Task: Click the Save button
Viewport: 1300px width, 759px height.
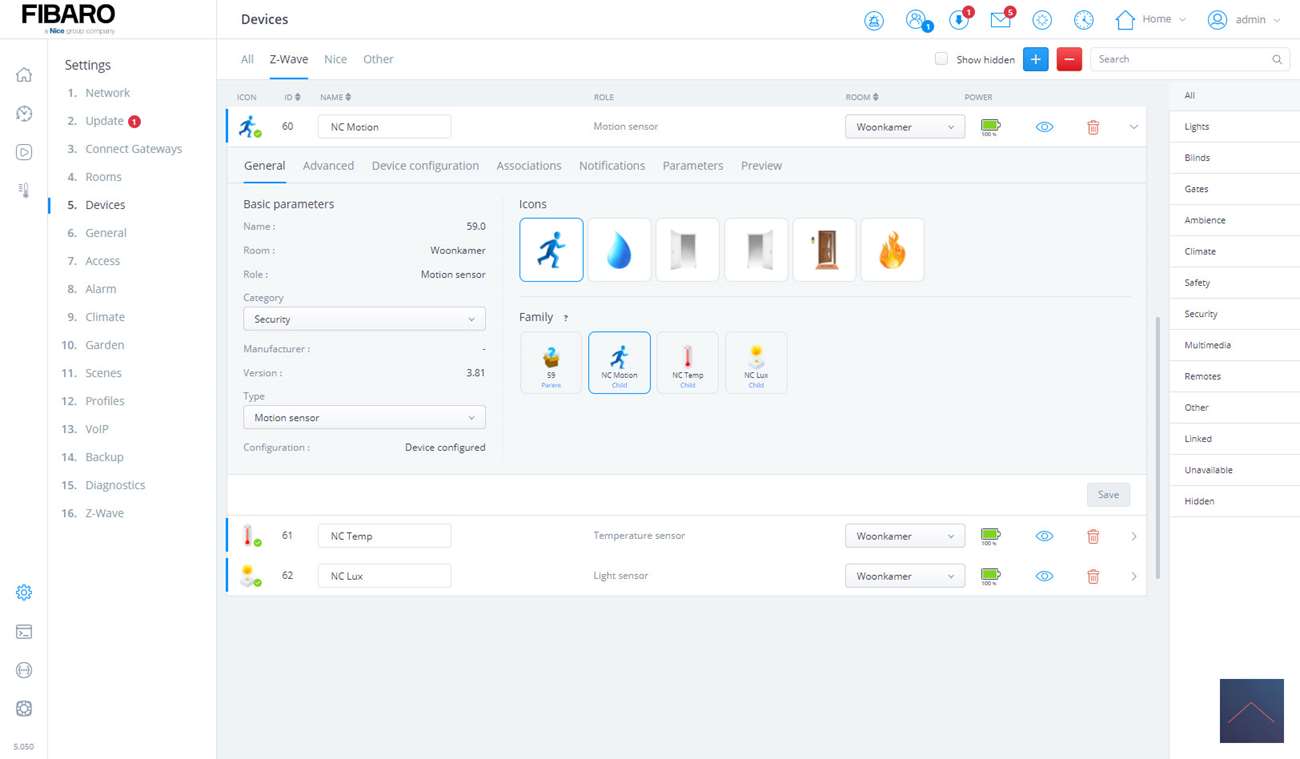Action: (x=1108, y=495)
